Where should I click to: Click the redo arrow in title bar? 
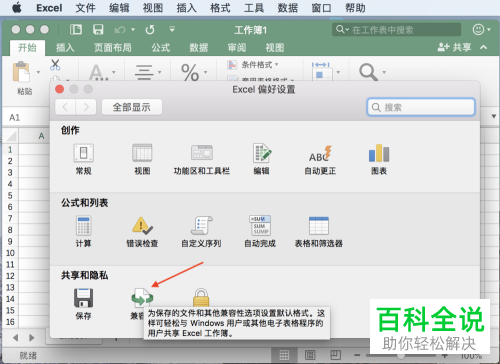(x=150, y=30)
